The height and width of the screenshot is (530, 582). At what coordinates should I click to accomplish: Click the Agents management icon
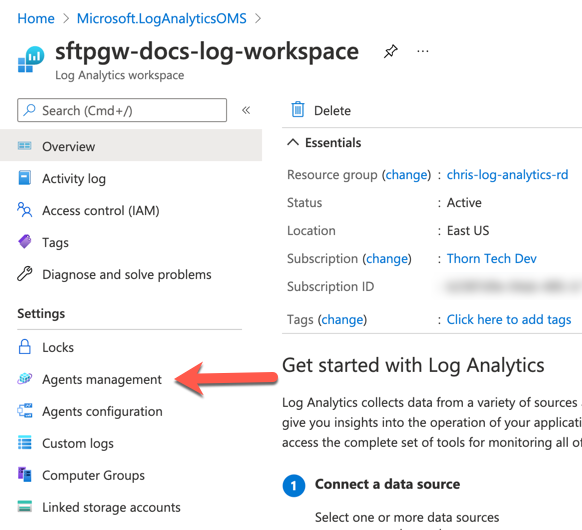click(x=24, y=379)
